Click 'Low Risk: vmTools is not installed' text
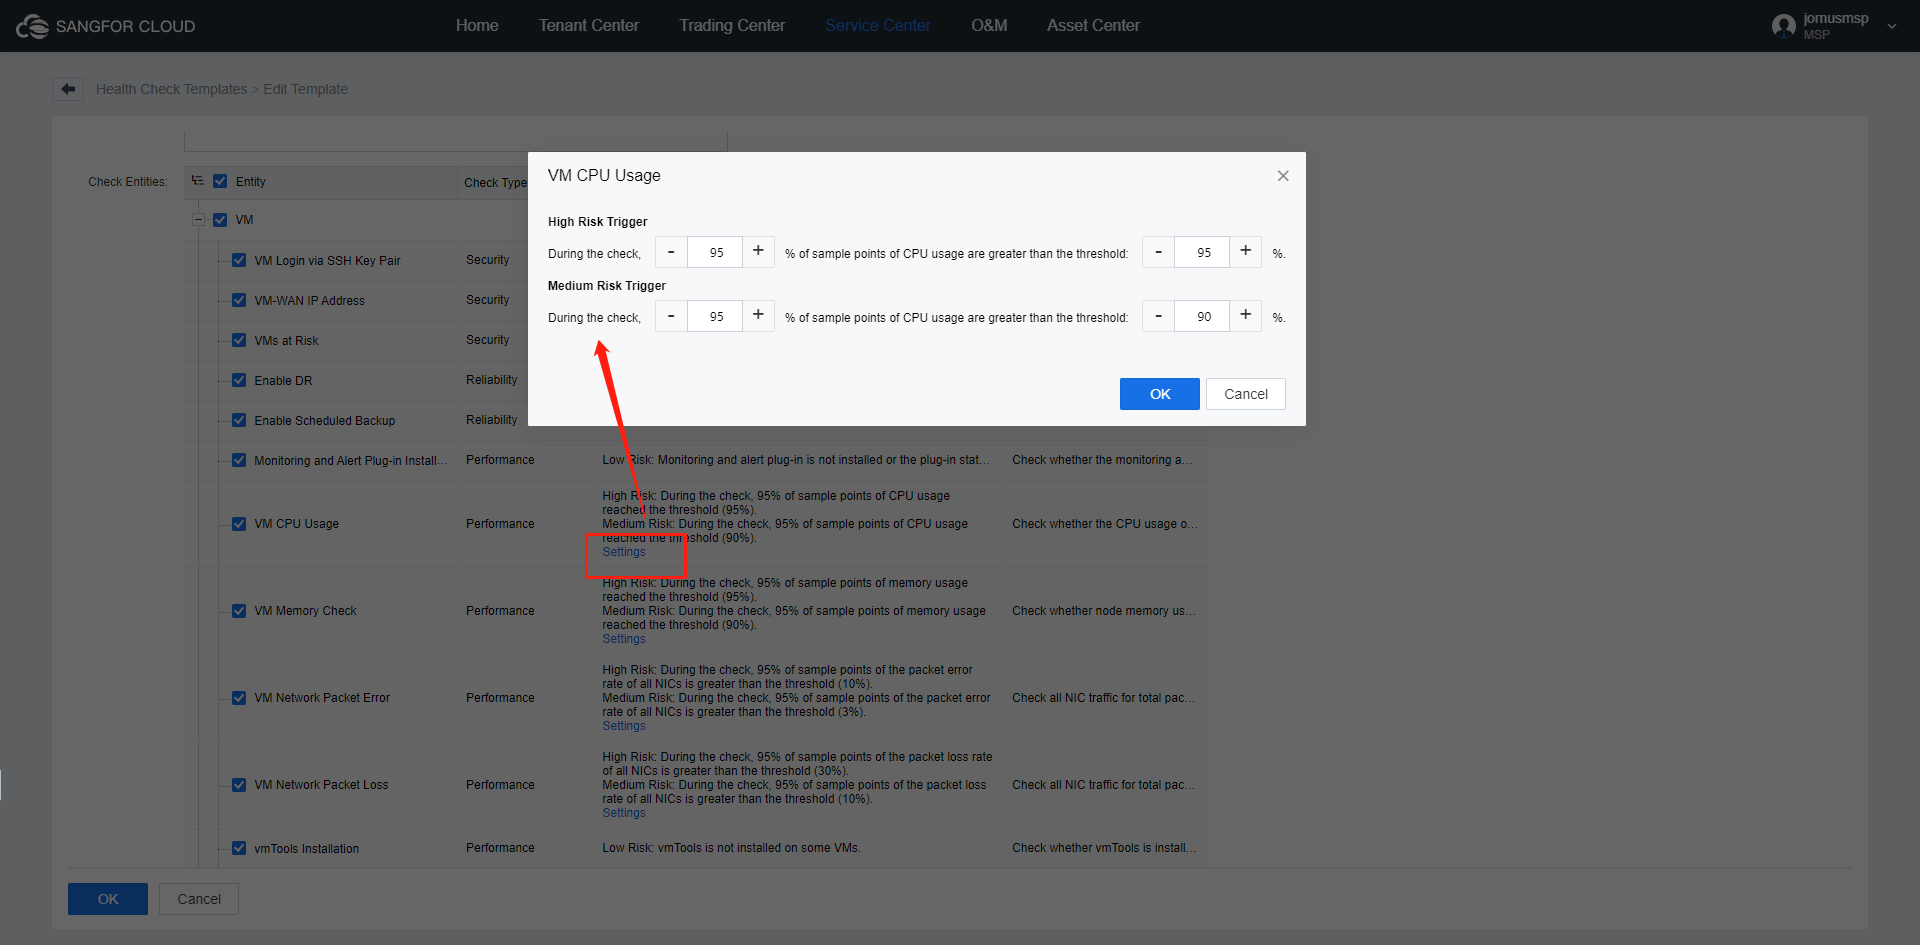Screen dimensions: 1920x945 [x=731, y=848]
